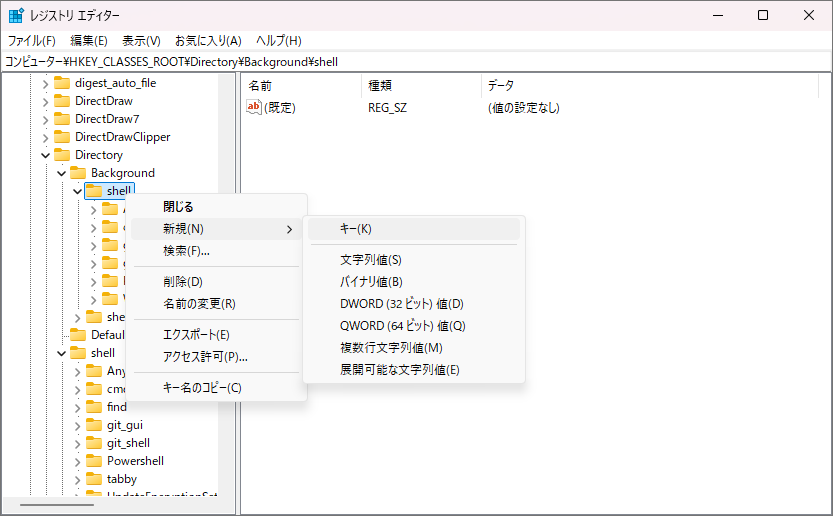Create new 文字列値(S)

click(x=414, y=260)
